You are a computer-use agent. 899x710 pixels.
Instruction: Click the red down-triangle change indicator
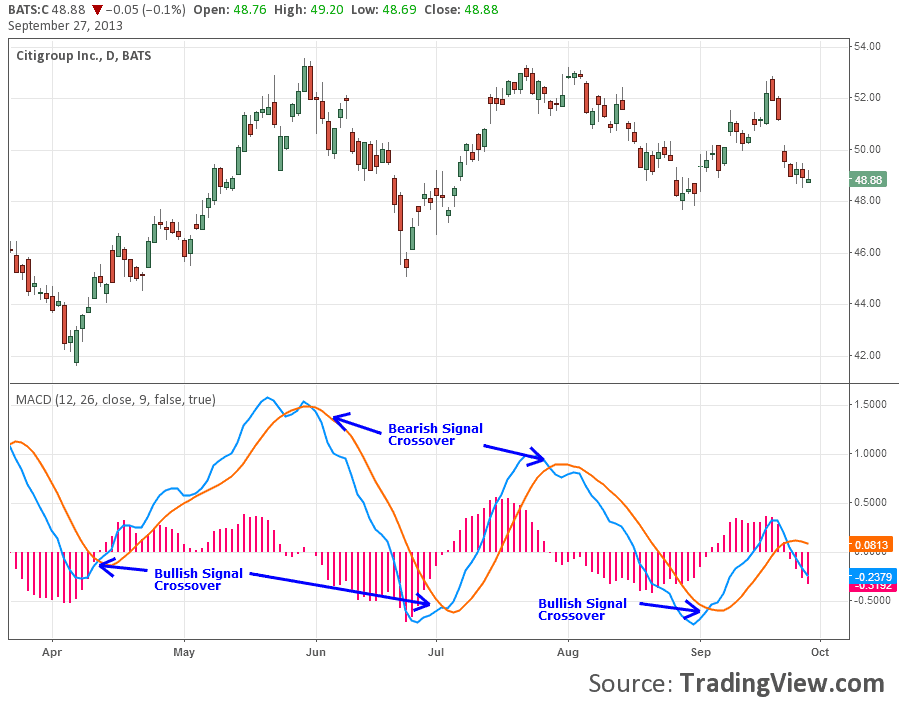click(x=97, y=10)
